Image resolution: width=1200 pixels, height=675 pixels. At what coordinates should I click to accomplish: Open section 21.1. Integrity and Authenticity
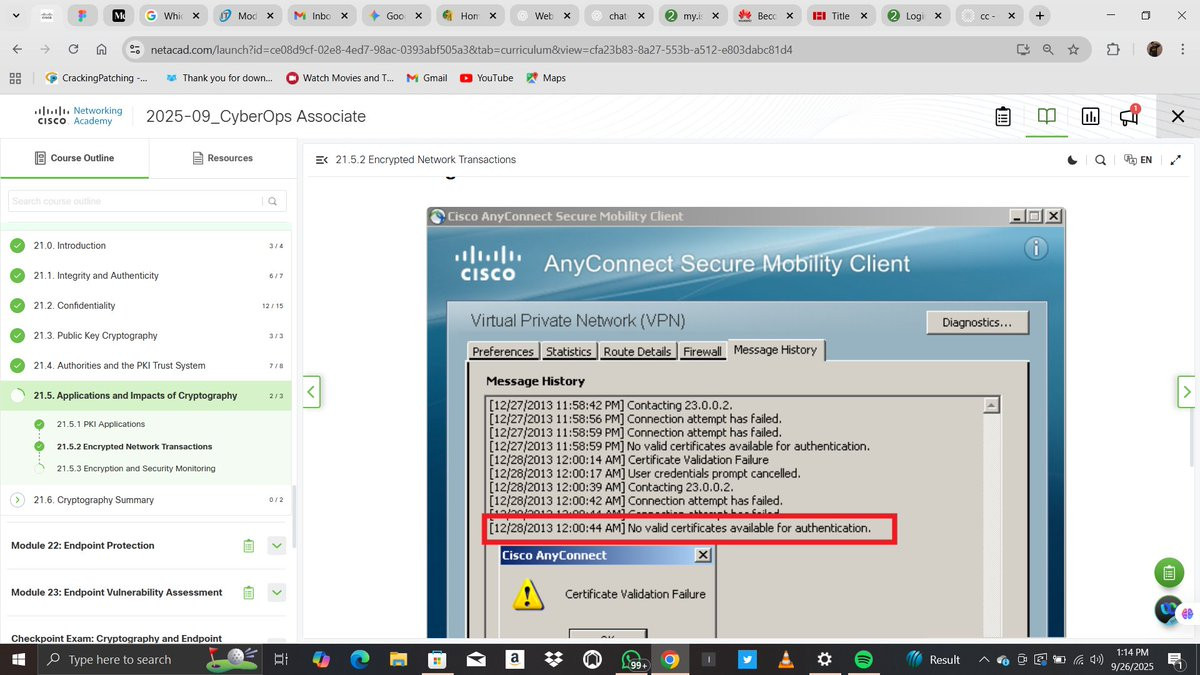[148, 276]
